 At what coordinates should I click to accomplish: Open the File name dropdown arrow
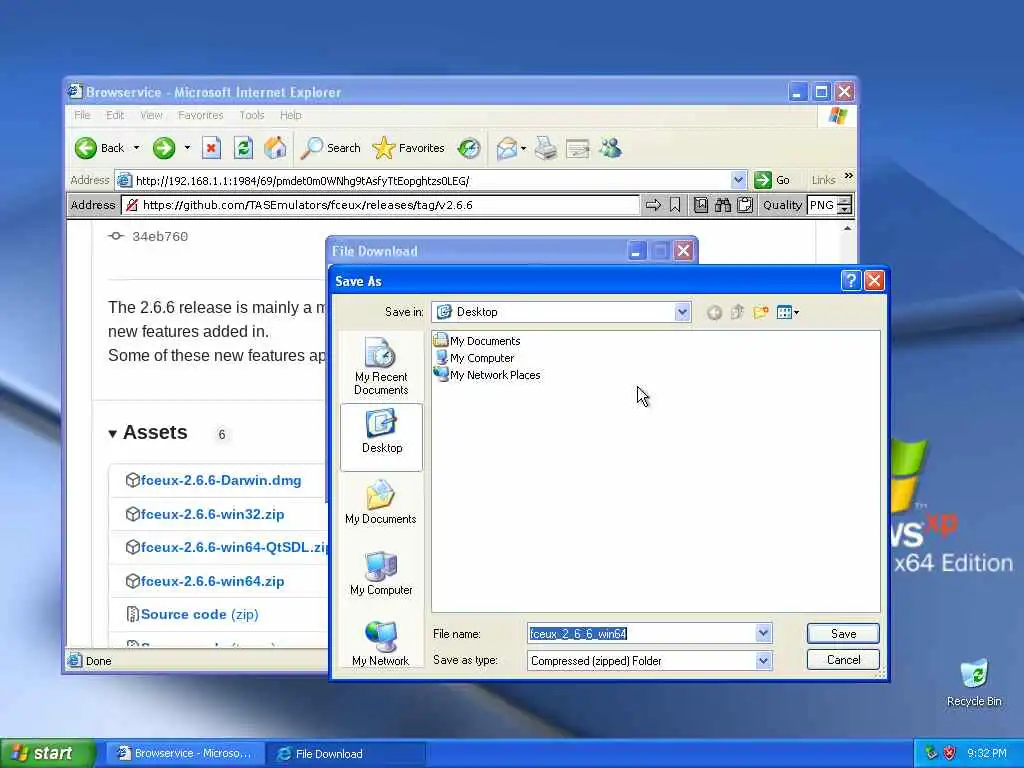click(x=763, y=633)
